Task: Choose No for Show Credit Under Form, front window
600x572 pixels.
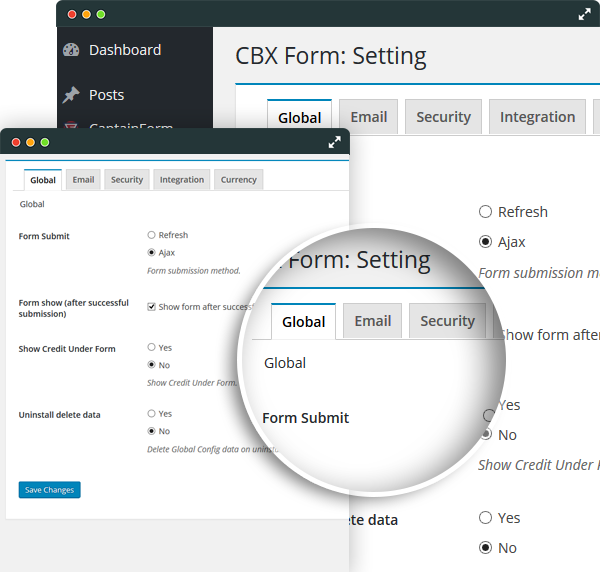Action: point(152,365)
